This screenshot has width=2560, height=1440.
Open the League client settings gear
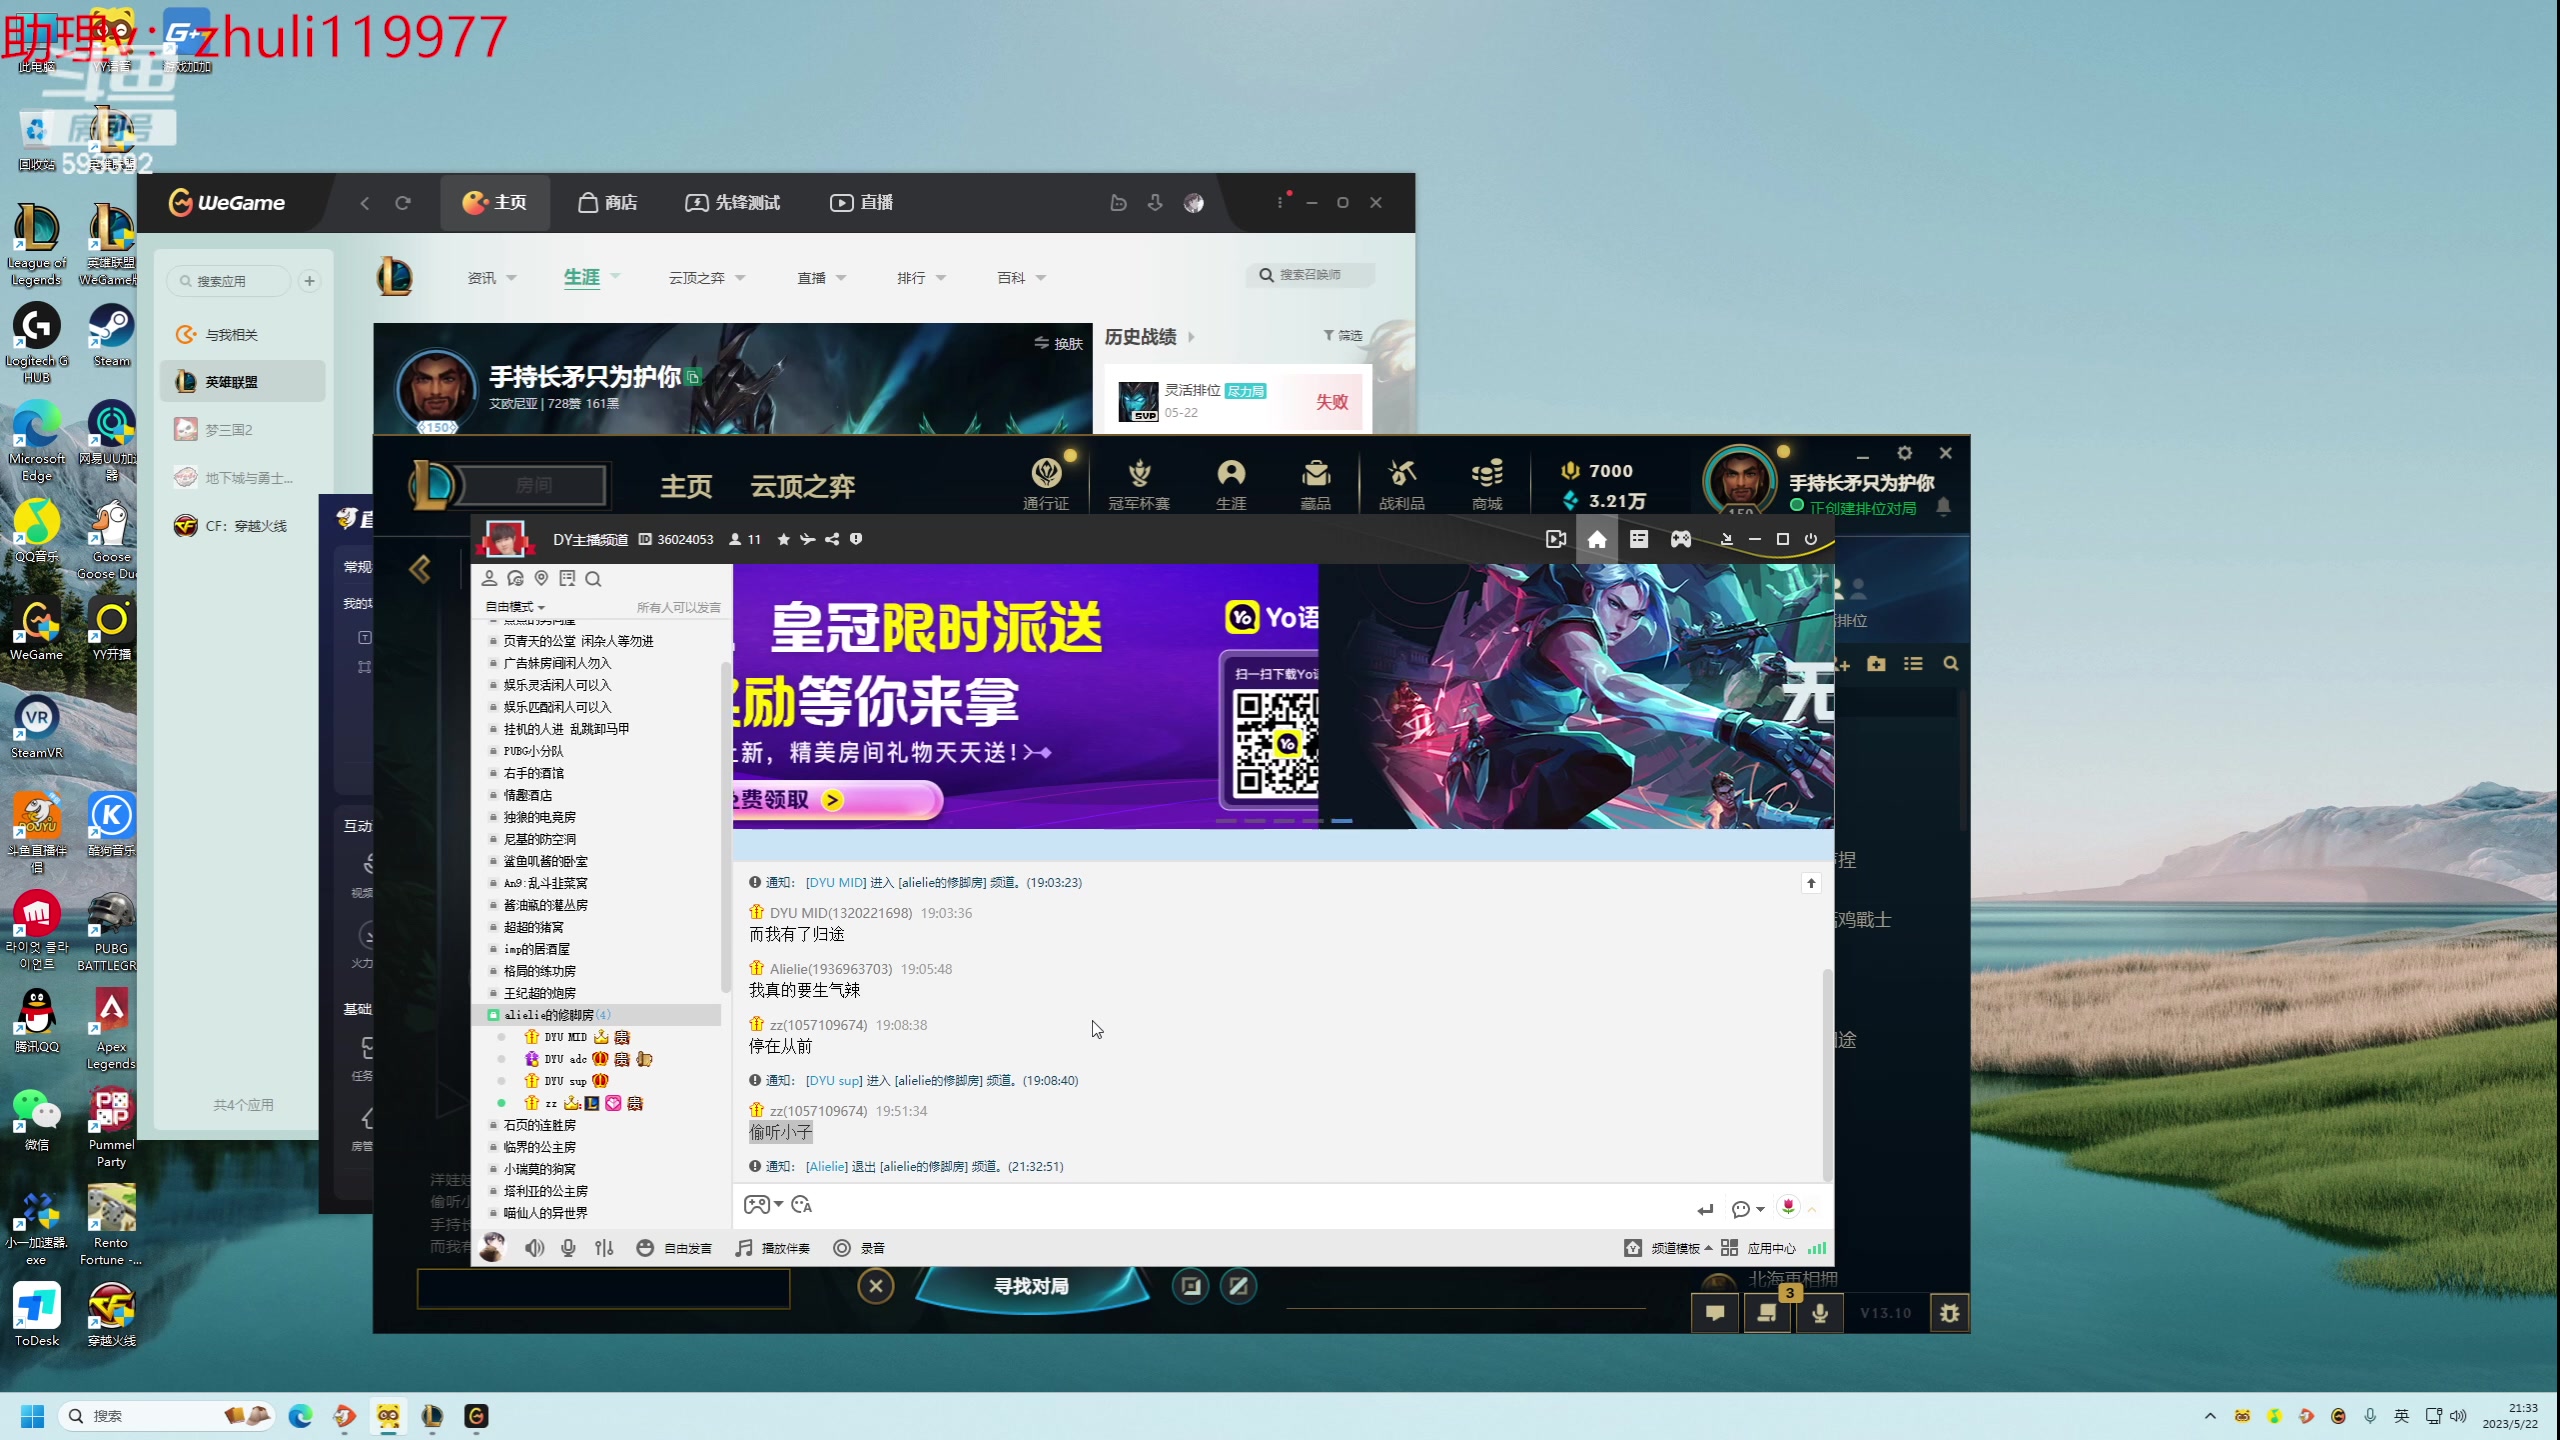(x=1904, y=453)
